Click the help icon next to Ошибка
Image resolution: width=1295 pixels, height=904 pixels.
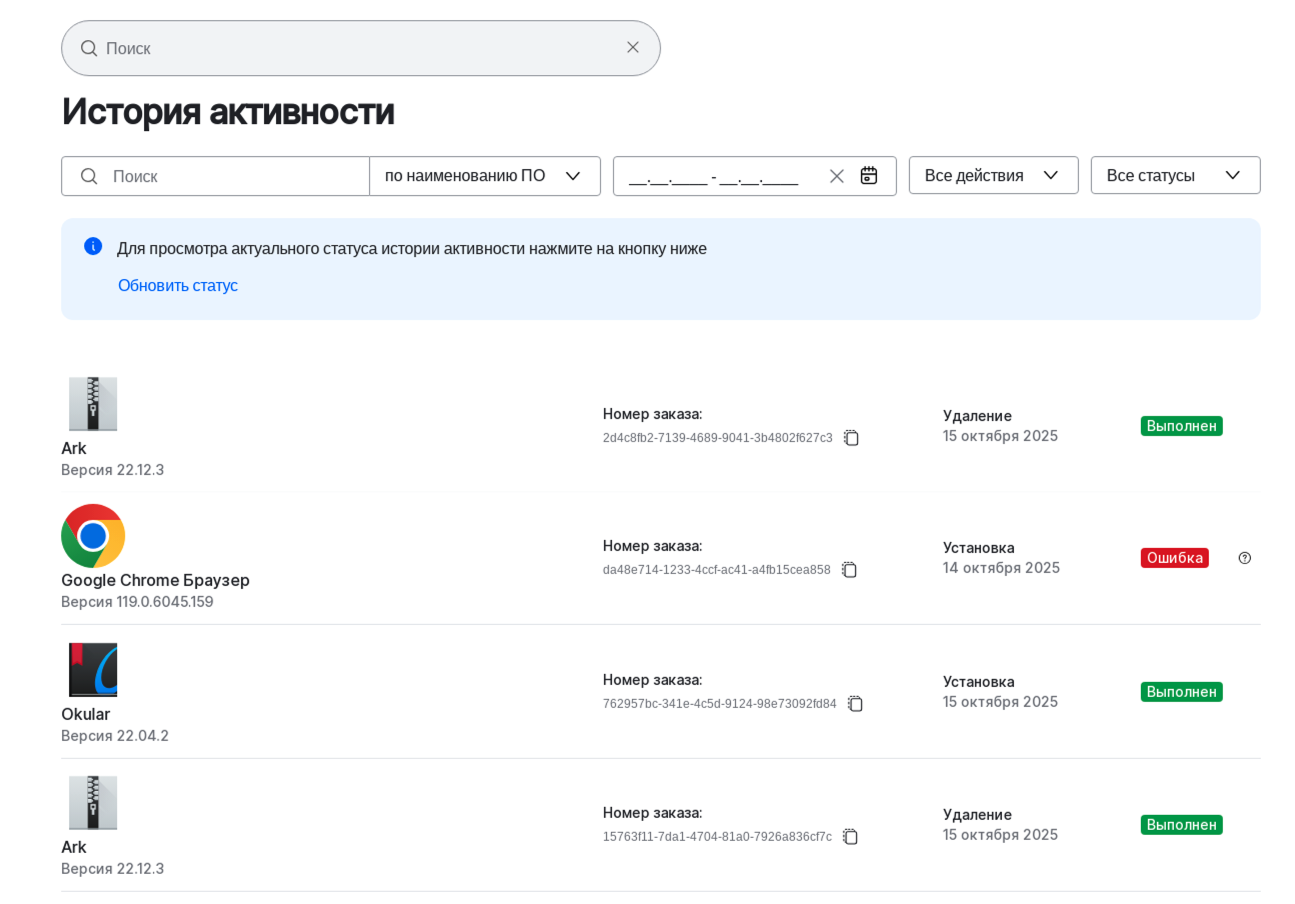pos(1244,558)
